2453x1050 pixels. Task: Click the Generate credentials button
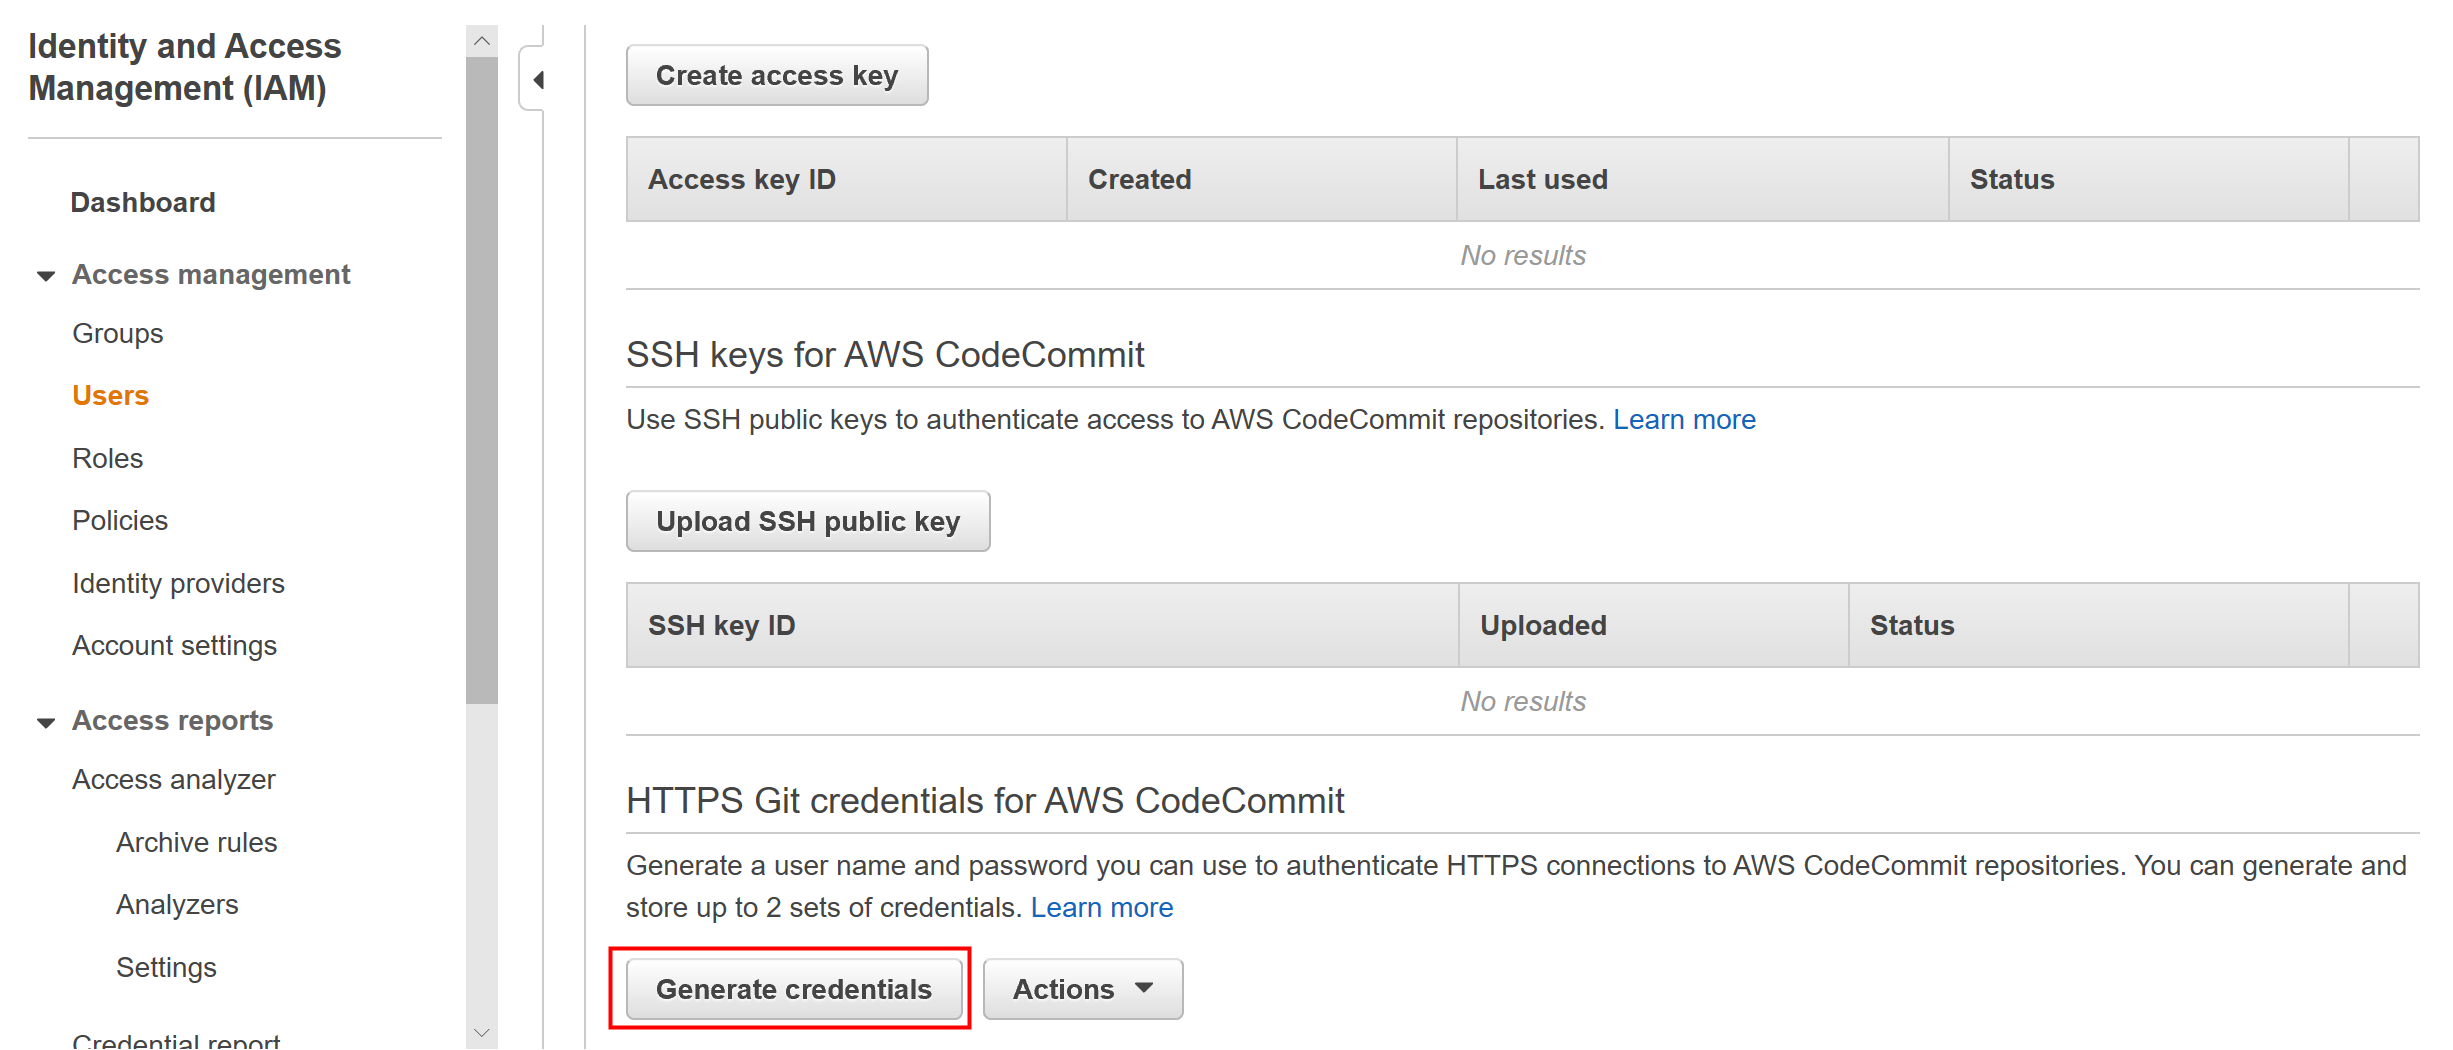(x=793, y=989)
